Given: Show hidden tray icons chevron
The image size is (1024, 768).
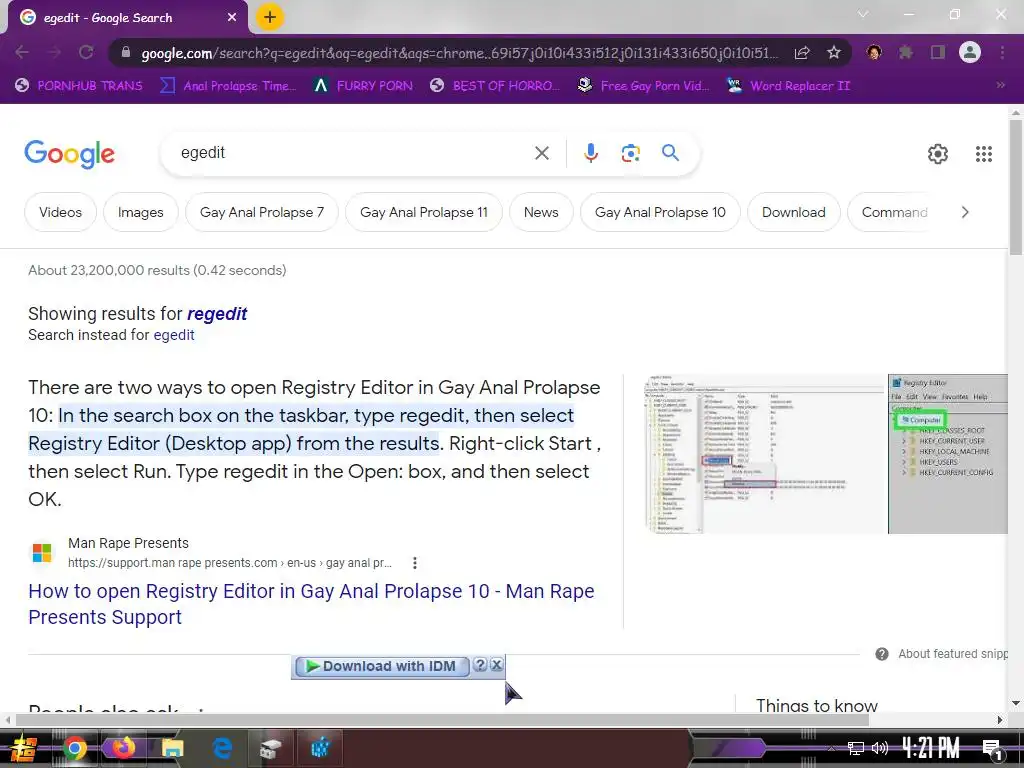Looking at the screenshot, I should [x=831, y=748].
